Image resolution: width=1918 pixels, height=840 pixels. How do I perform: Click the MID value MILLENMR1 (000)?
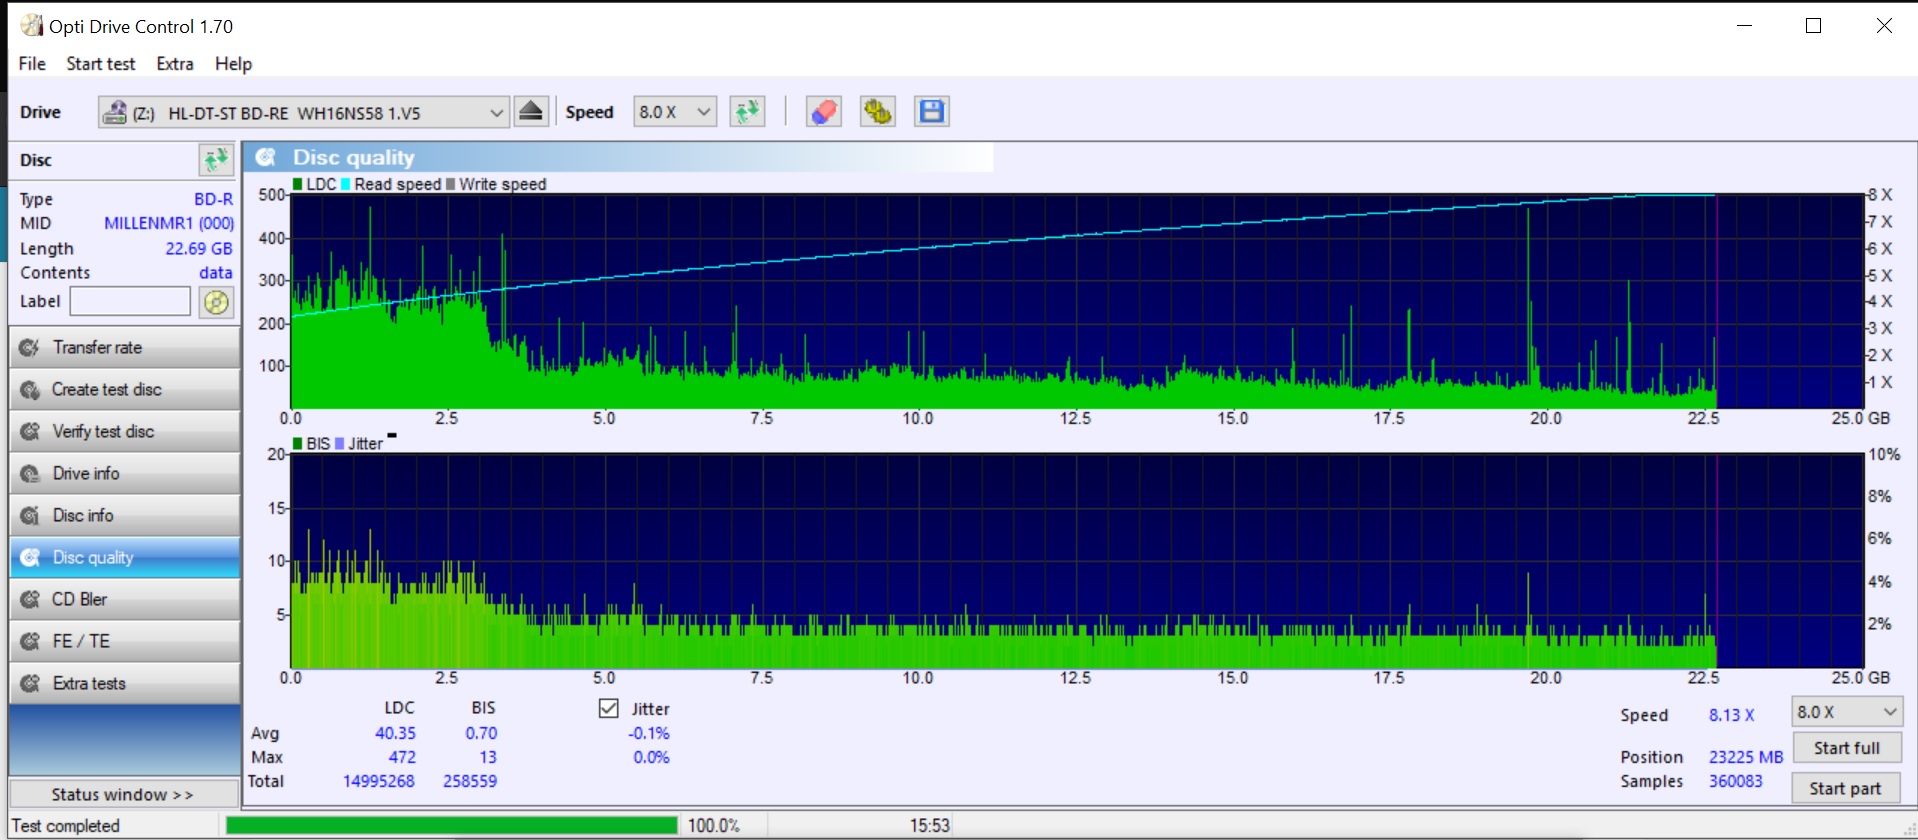click(x=169, y=223)
